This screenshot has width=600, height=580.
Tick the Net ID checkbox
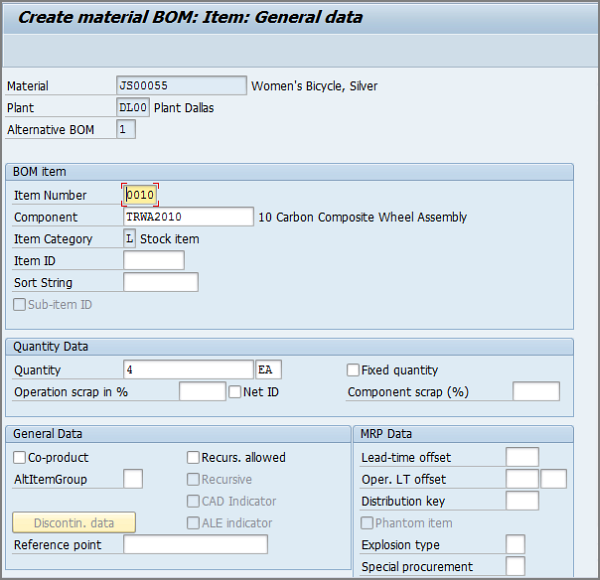(x=235, y=392)
